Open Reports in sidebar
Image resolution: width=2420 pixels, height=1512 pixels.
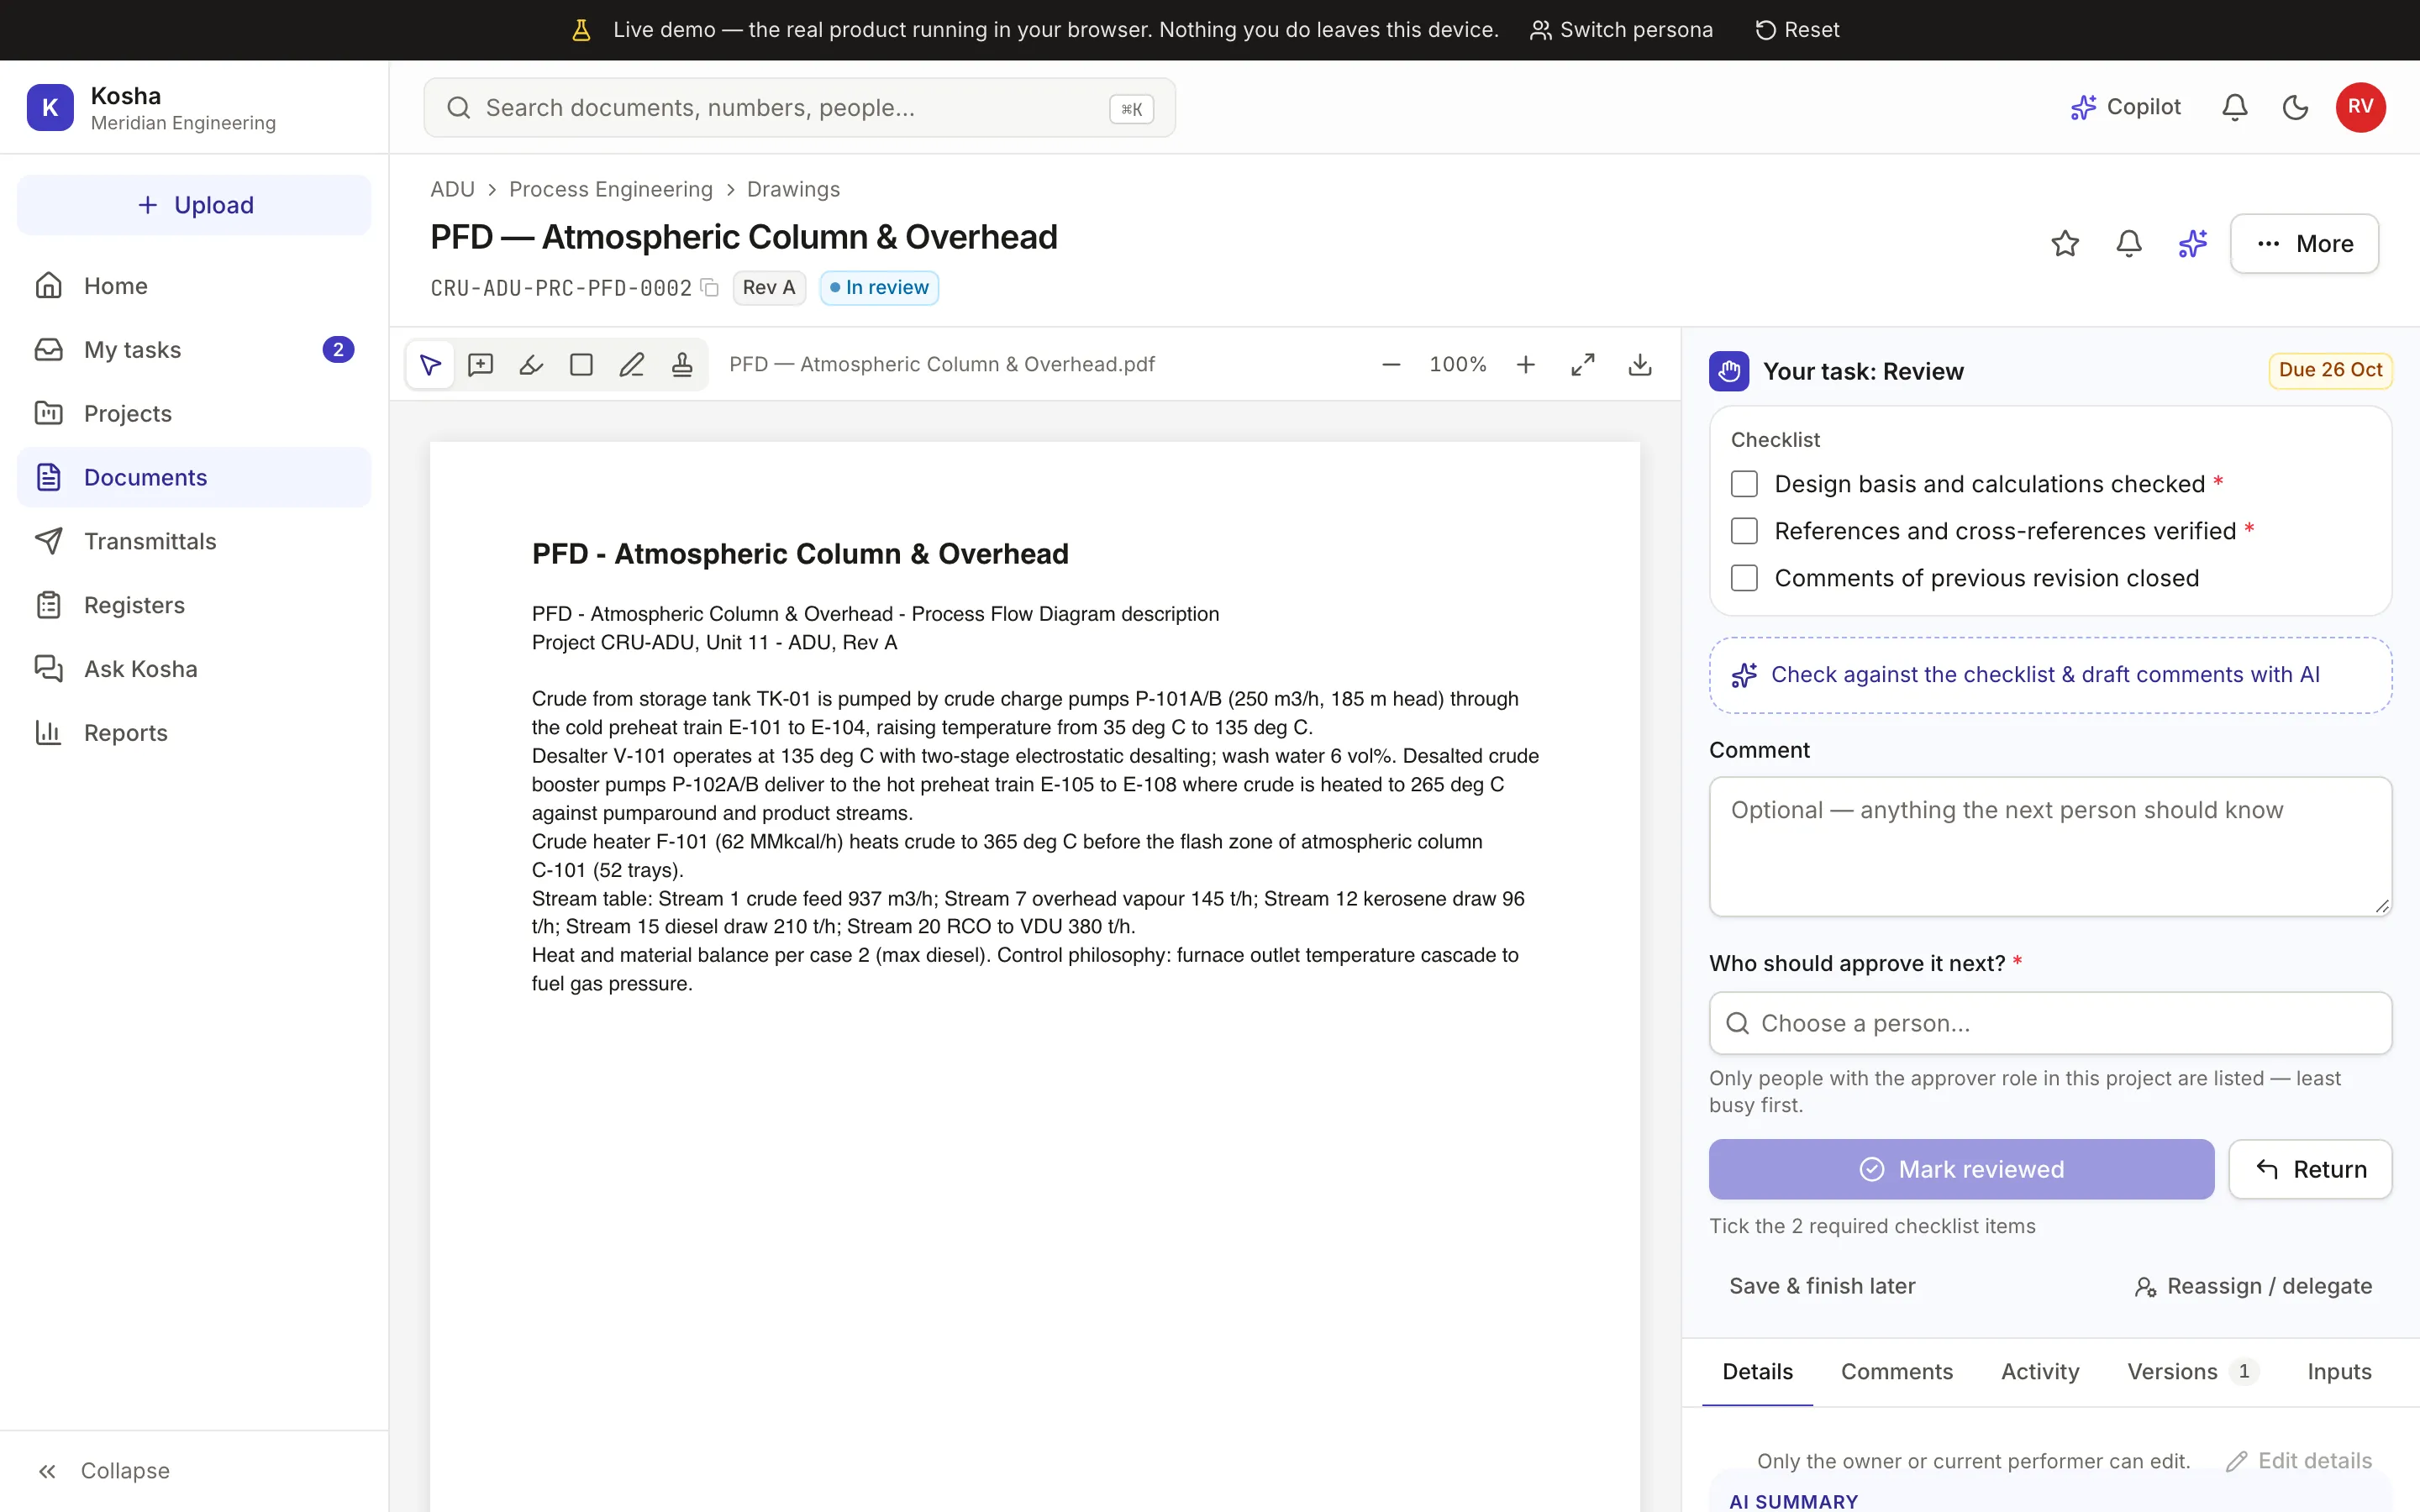[194, 733]
